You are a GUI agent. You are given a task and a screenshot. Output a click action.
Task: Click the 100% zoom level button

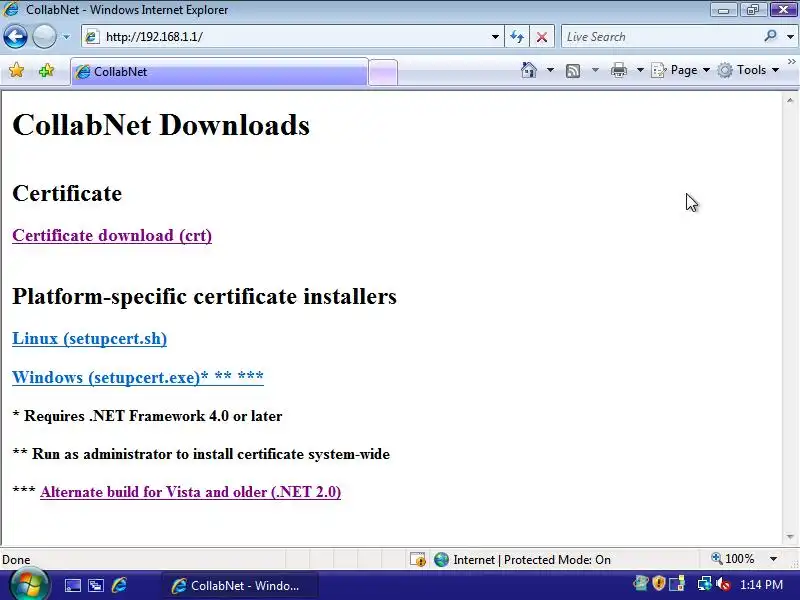[x=733, y=559]
